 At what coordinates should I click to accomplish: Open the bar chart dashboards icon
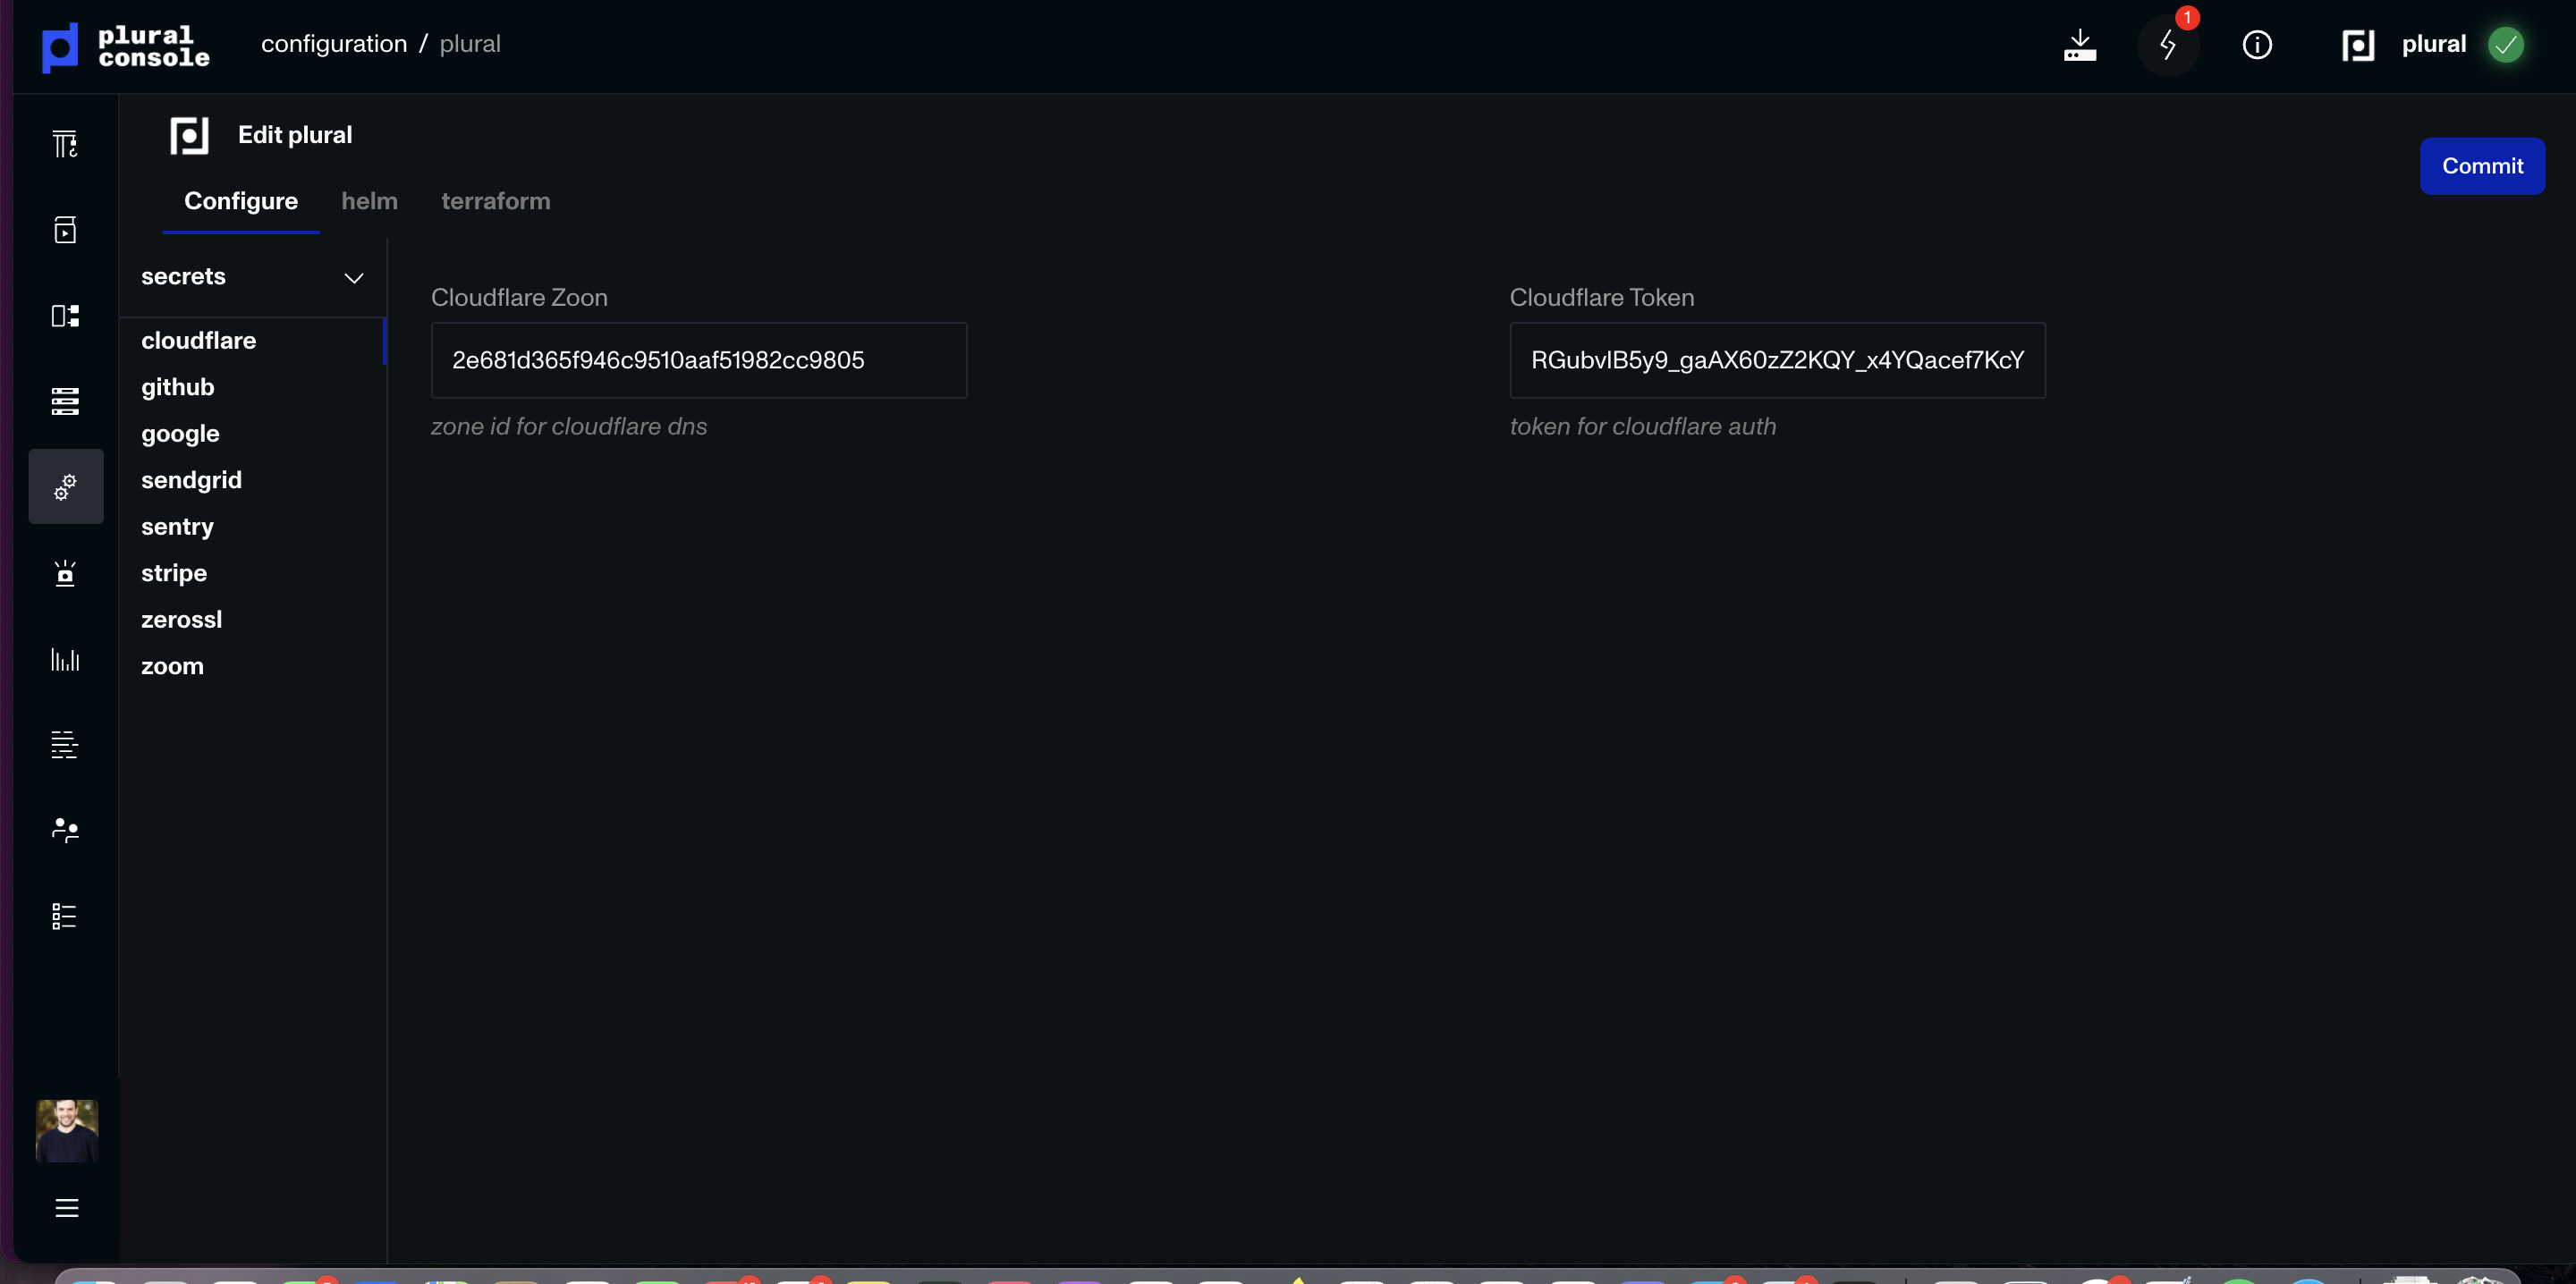tap(65, 659)
